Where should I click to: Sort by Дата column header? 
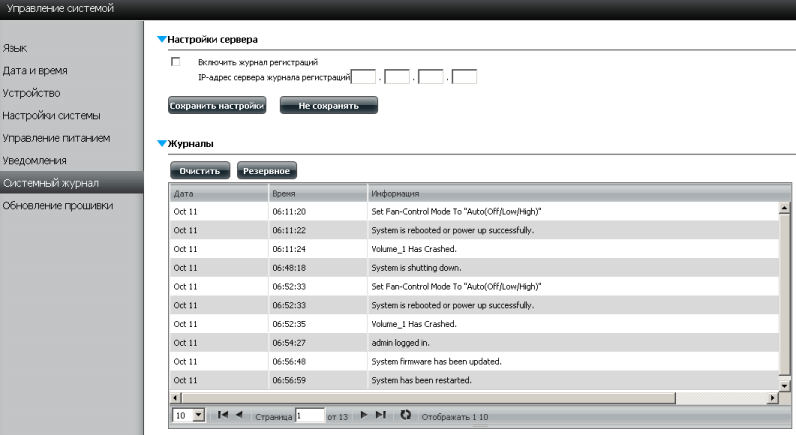tap(218, 193)
